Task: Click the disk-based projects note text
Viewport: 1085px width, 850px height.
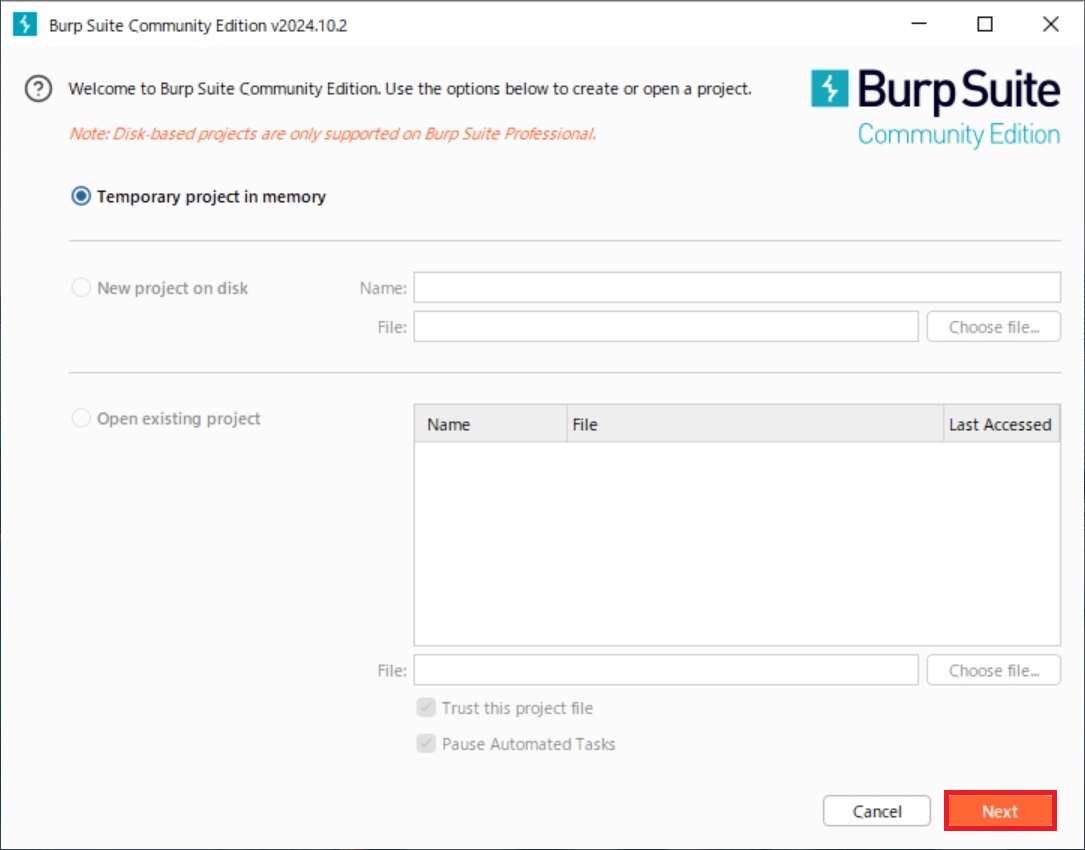Action: pyautogui.click(x=332, y=134)
